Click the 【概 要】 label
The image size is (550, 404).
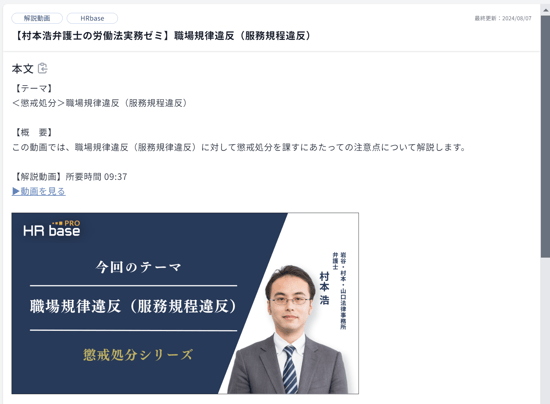tap(33, 133)
